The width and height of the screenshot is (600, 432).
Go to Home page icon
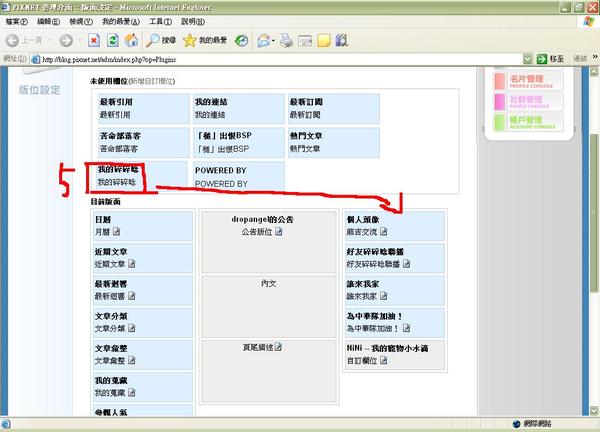131,40
